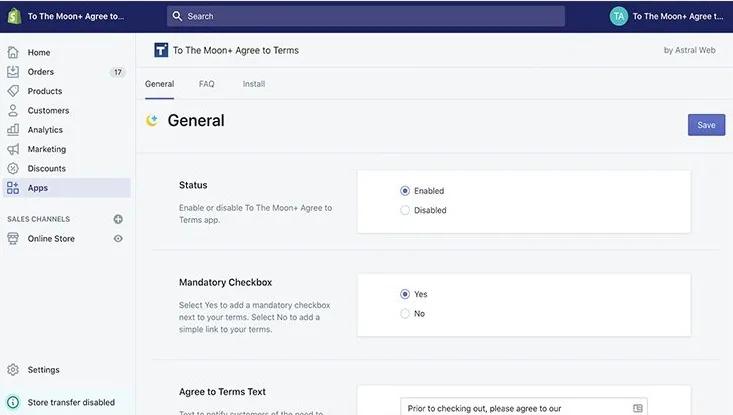Click the Customers person icon
733x415 pixels.
click(x=13, y=110)
